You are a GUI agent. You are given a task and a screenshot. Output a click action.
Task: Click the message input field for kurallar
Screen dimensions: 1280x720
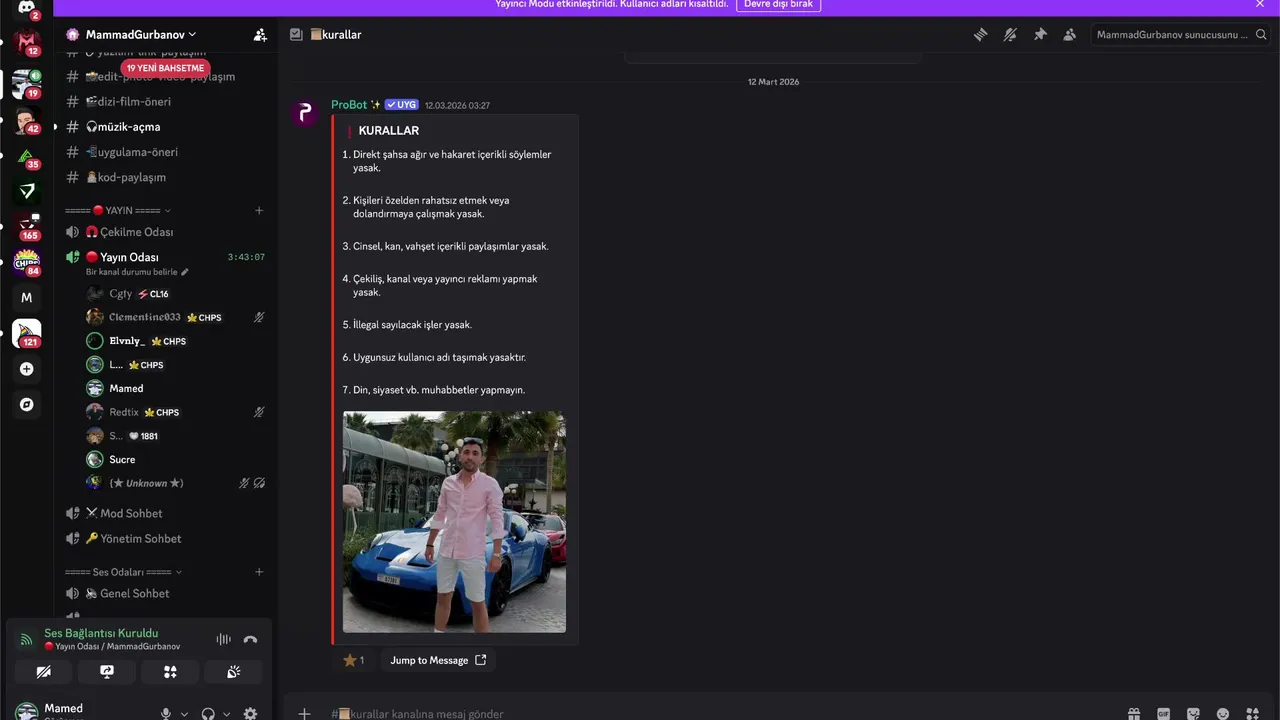[700, 714]
